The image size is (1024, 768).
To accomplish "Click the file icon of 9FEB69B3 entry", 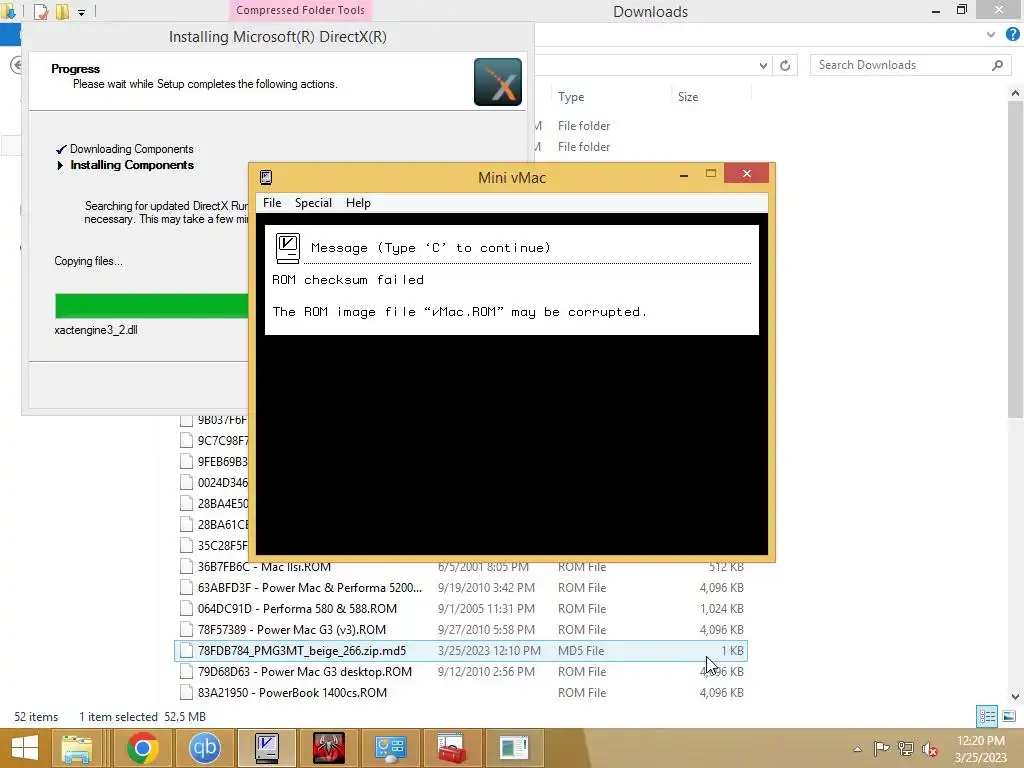I will pyautogui.click(x=186, y=461).
